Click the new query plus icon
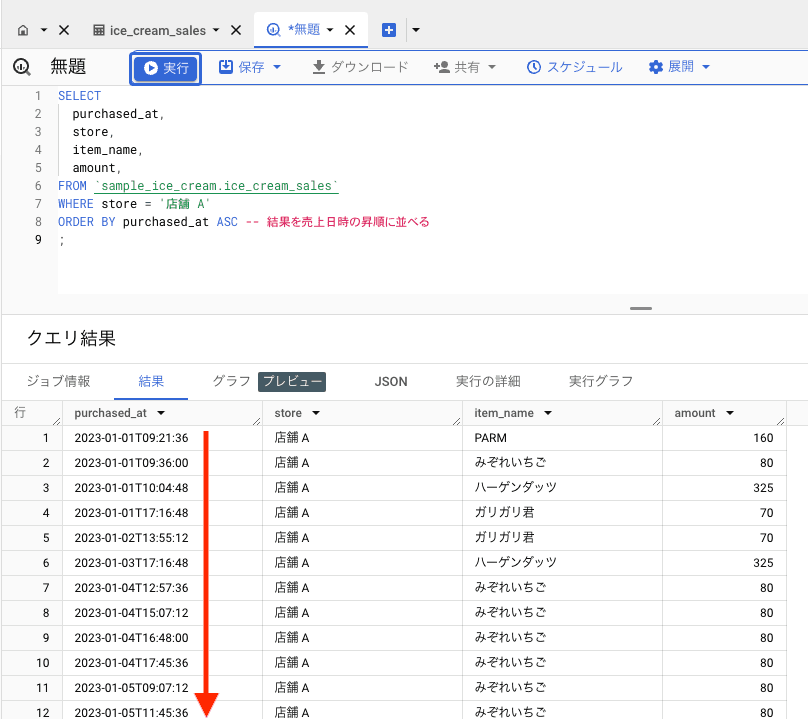The image size is (808, 719). [389, 30]
